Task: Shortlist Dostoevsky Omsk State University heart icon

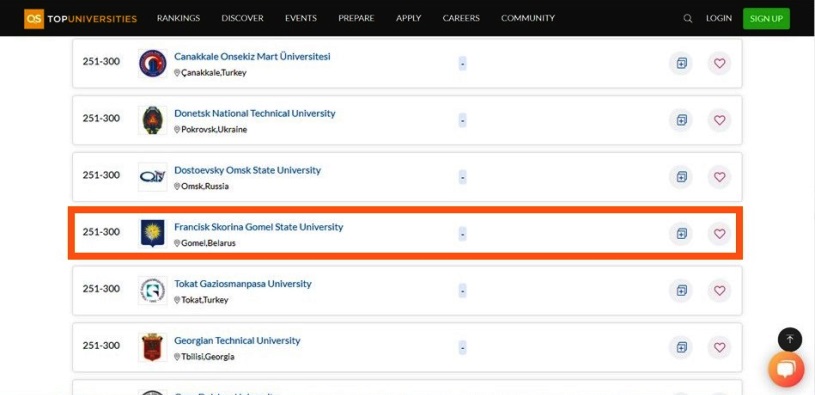Action: click(x=719, y=177)
